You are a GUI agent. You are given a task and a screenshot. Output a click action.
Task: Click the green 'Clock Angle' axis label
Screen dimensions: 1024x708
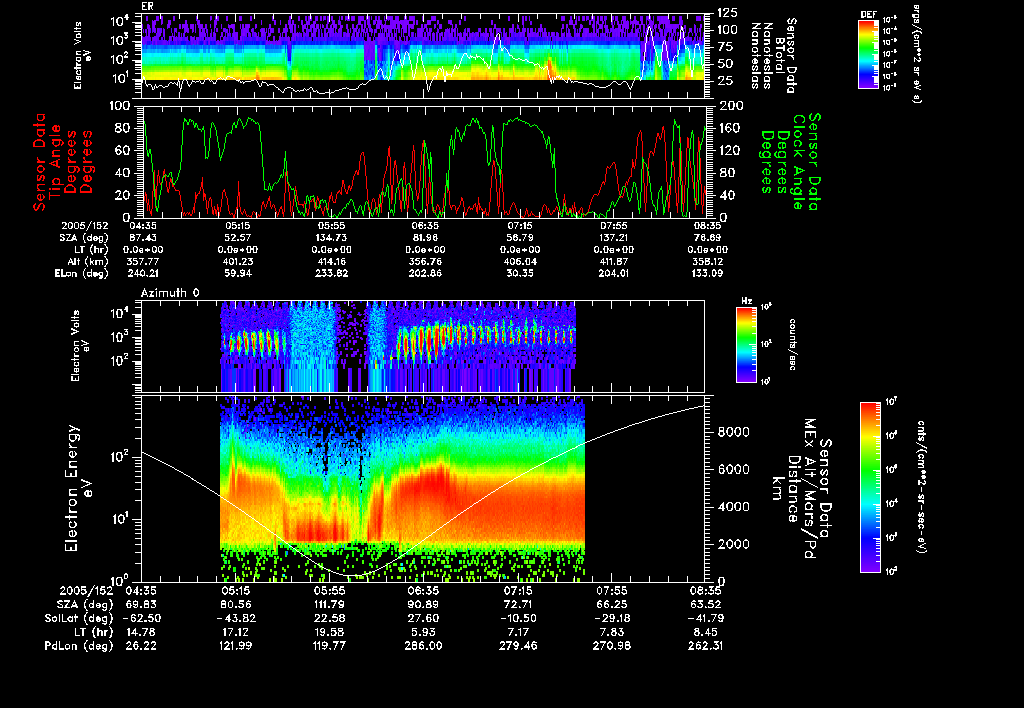click(x=798, y=162)
